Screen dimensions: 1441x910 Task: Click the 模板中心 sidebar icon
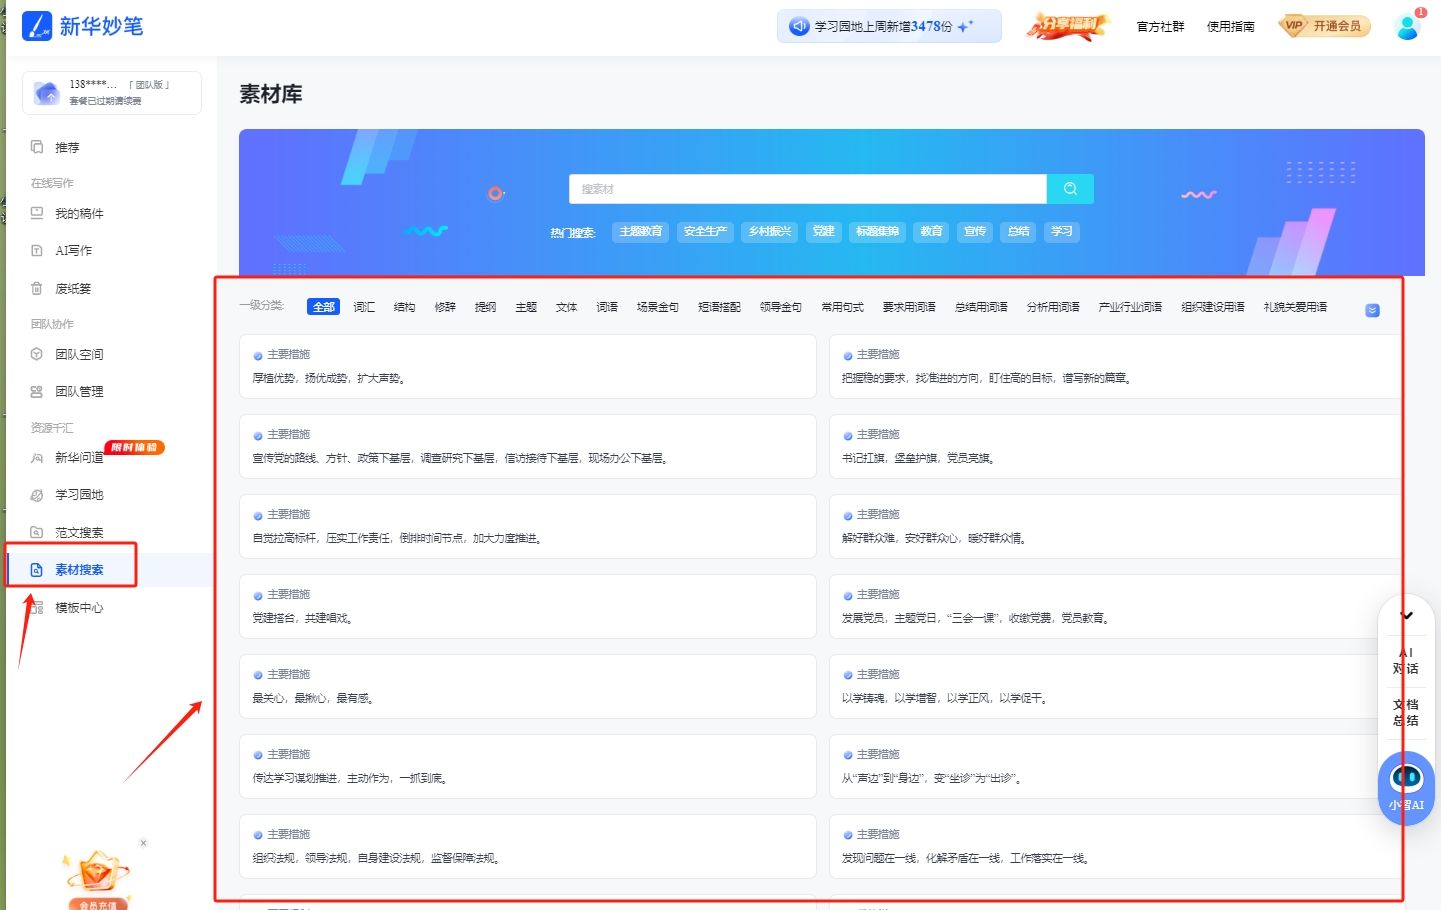coord(37,607)
